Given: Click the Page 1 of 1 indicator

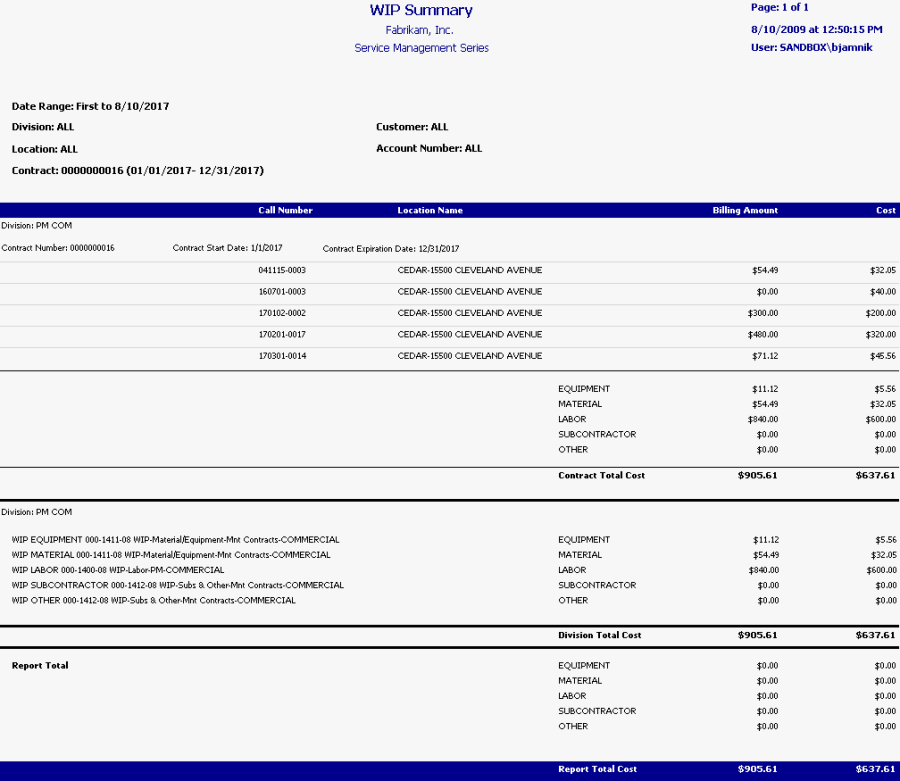Looking at the screenshot, I should 779,8.
